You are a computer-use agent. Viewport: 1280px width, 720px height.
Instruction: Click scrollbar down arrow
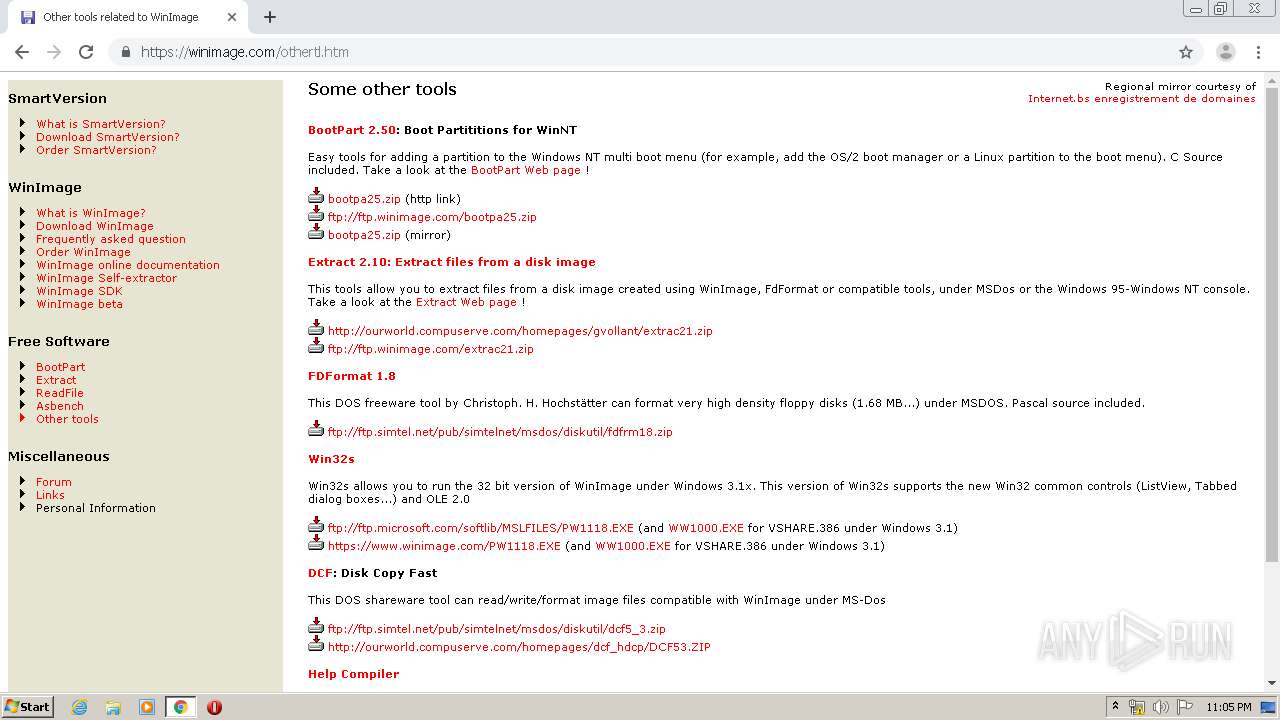pos(1272,683)
